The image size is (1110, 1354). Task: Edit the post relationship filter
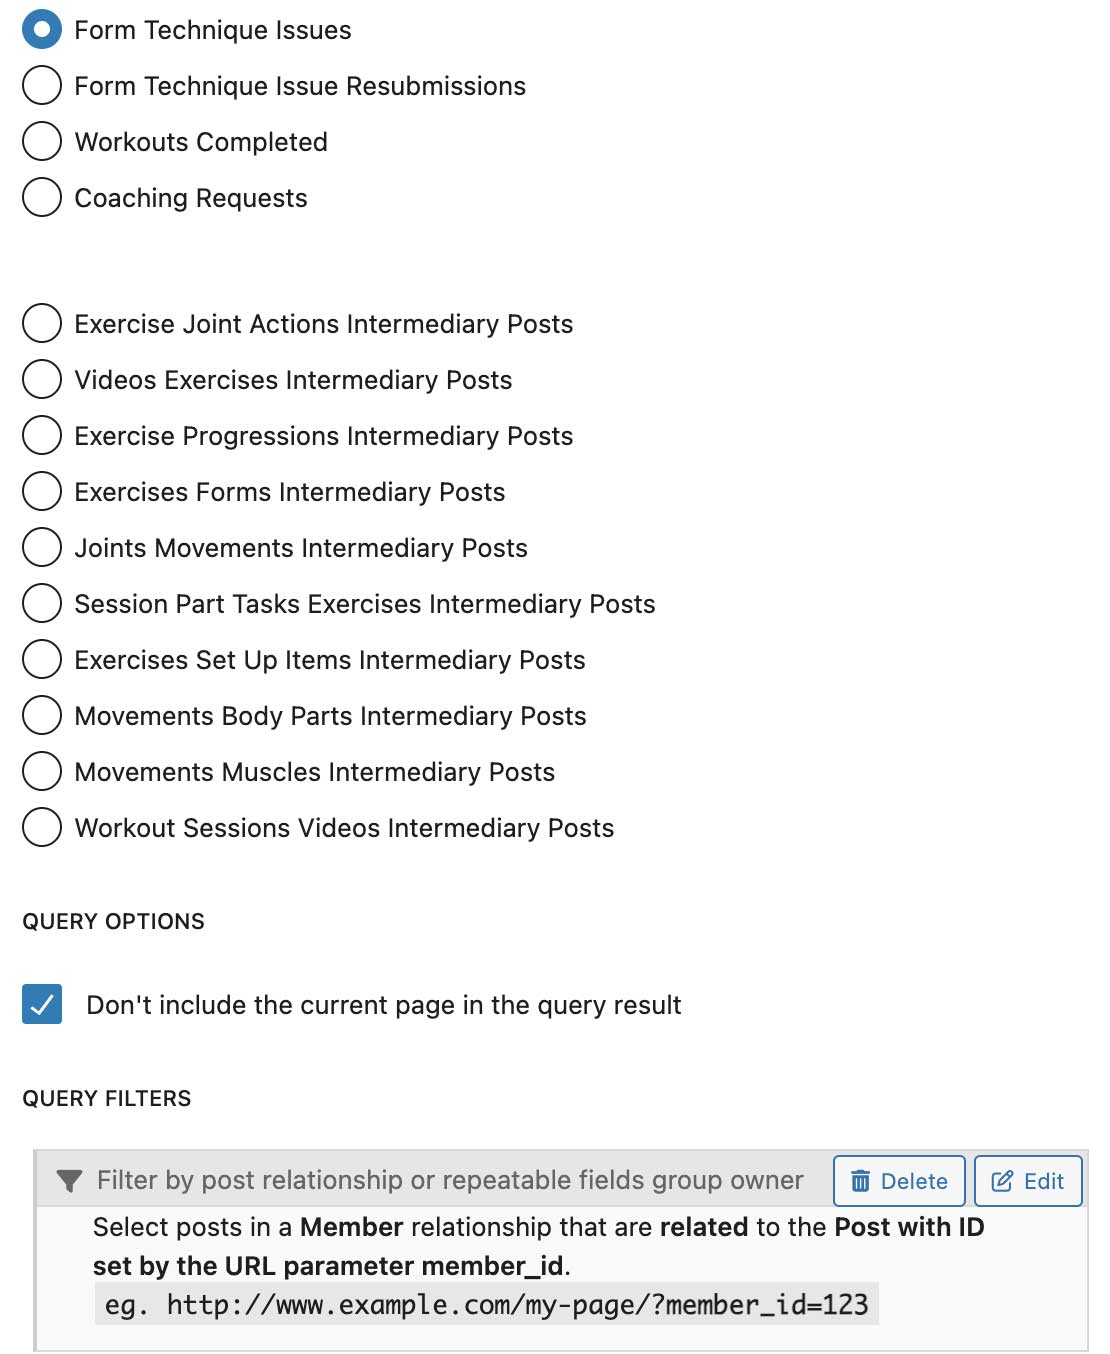[x=1028, y=1181]
